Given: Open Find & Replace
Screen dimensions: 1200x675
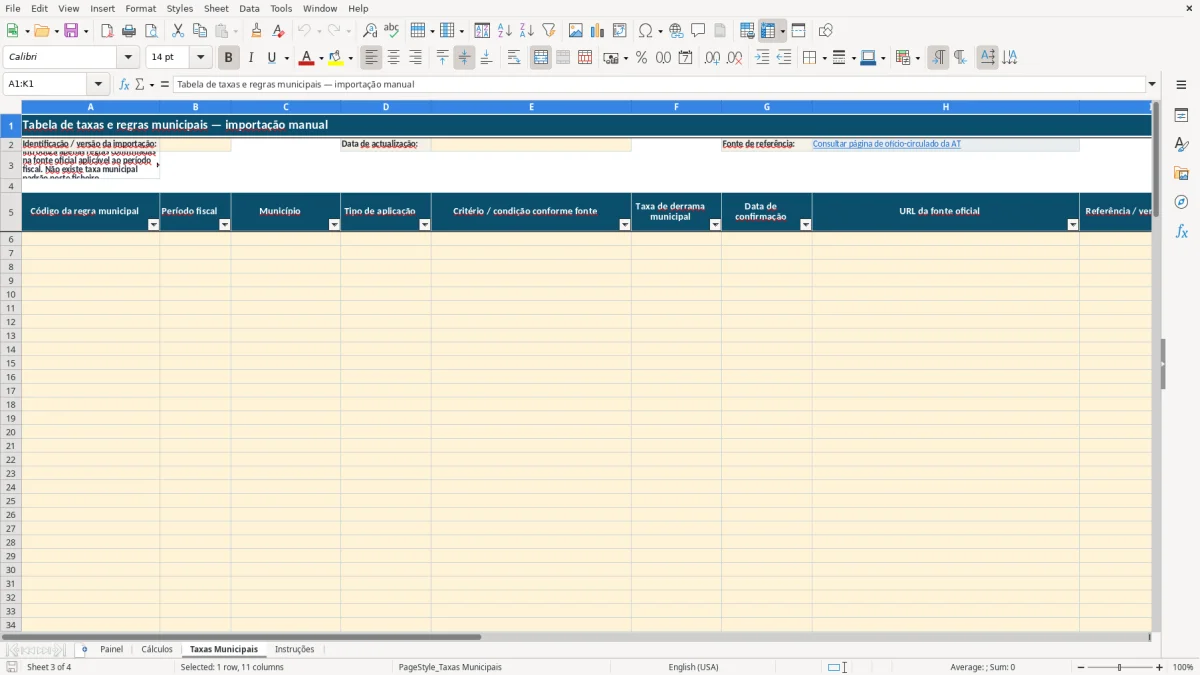Looking at the screenshot, I should pyautogui.click(x=370, y=31).
